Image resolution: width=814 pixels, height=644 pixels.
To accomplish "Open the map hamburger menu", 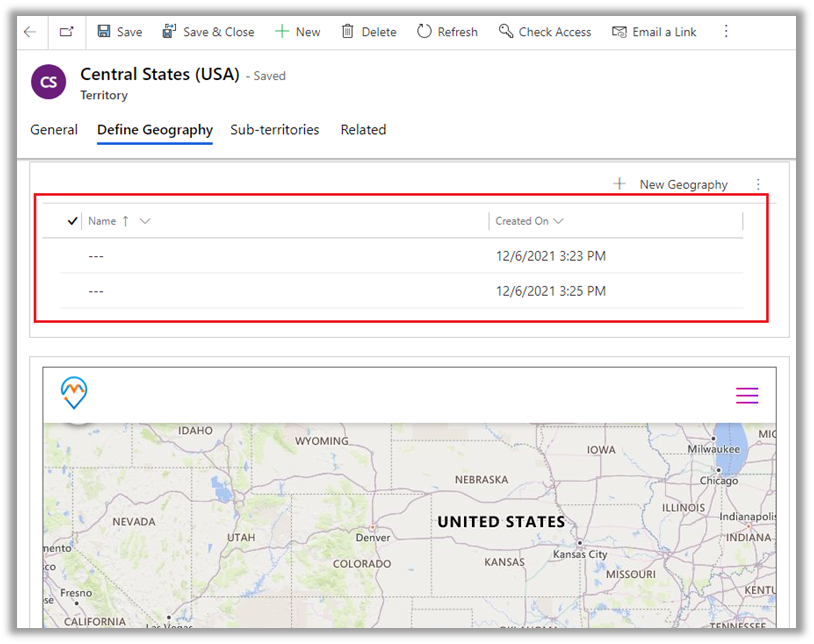I will [747, 396].
